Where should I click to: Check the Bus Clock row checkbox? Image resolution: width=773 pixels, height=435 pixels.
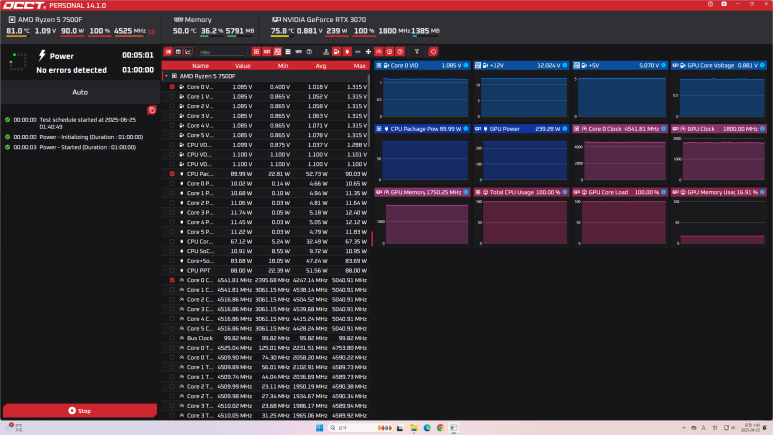[x=172, y=338]
